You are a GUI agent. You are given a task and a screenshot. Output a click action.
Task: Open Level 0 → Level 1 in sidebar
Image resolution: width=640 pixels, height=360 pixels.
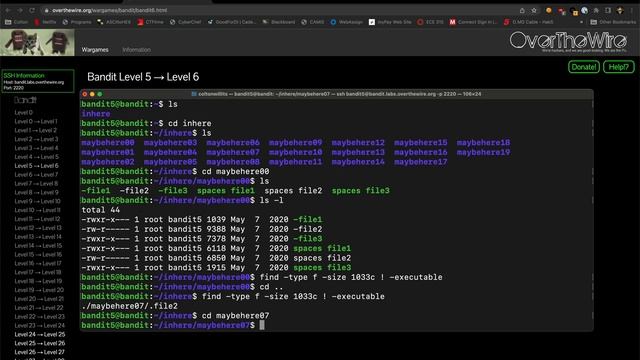36,121
